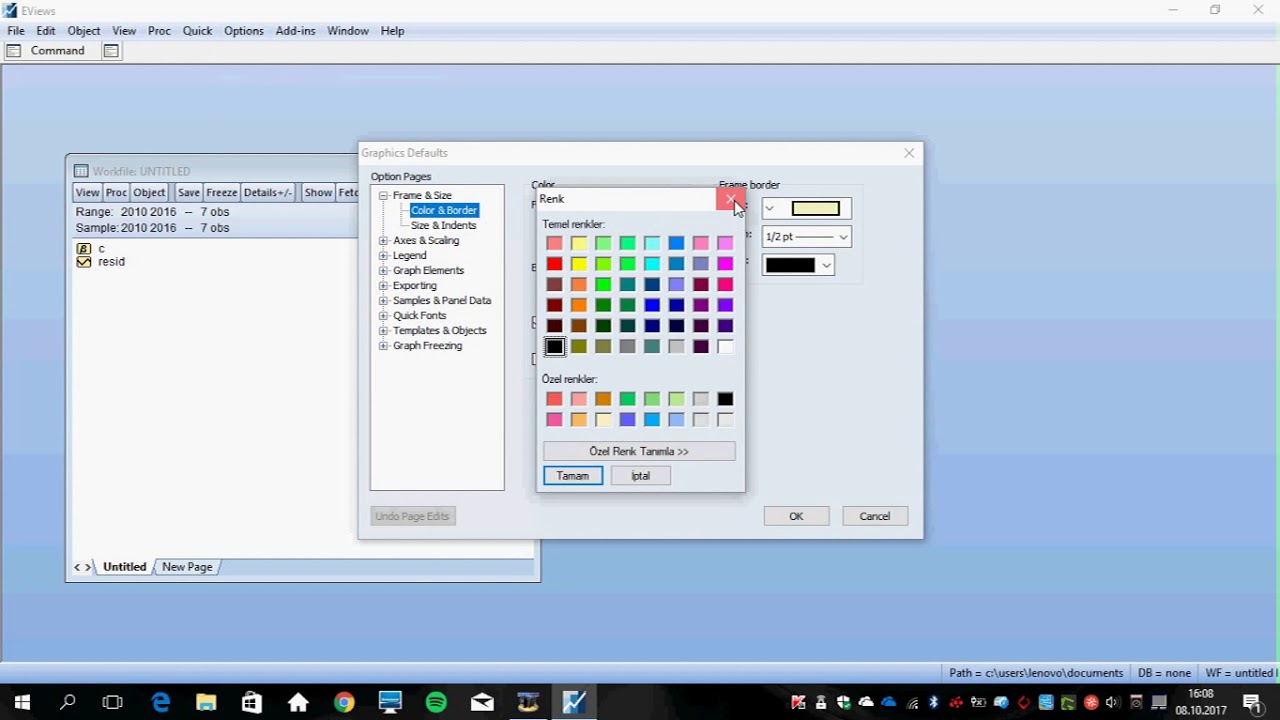Click OK in Graphics Defaults dialog

(x=796, y=516)
